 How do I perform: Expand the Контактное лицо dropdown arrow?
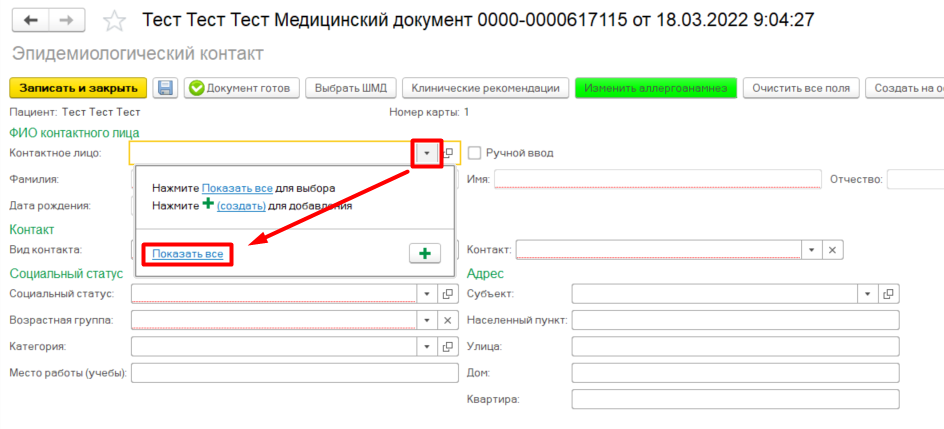pyautogui.click(x=427, y=153)
